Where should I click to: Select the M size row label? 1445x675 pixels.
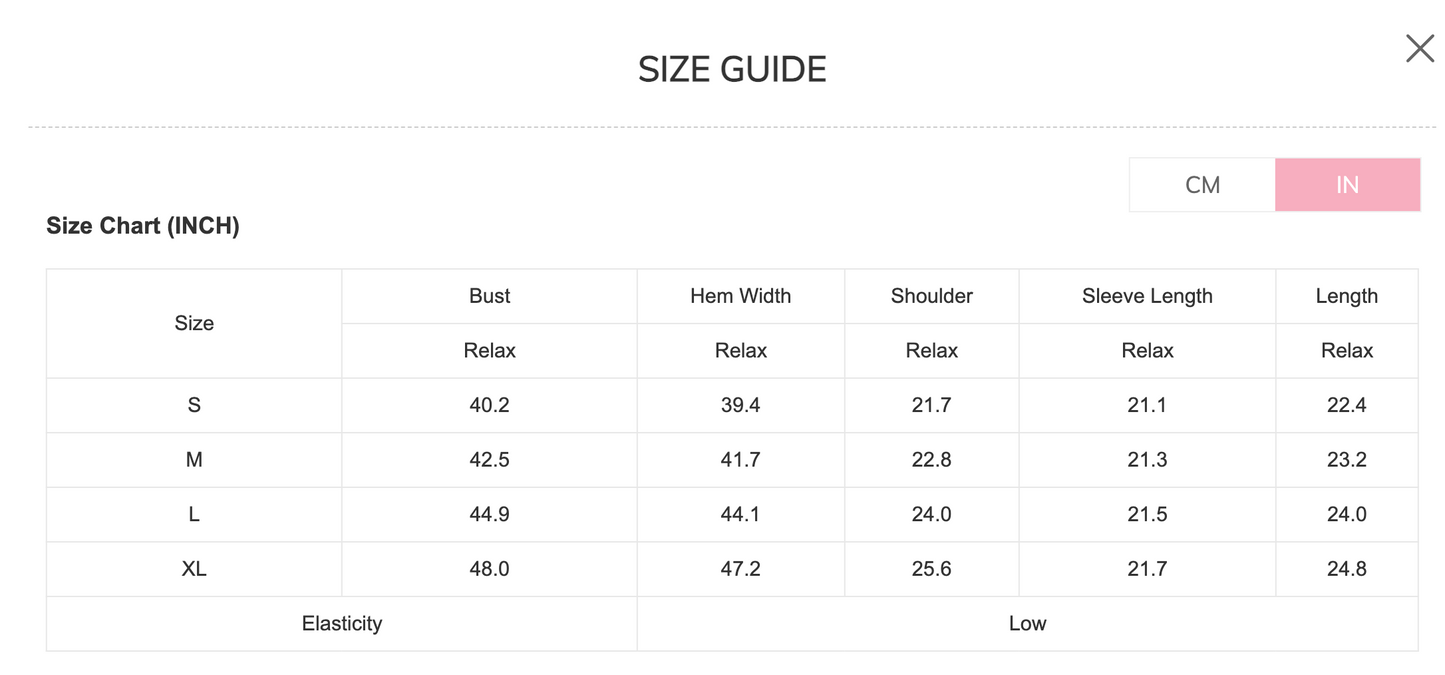[194, 460]
